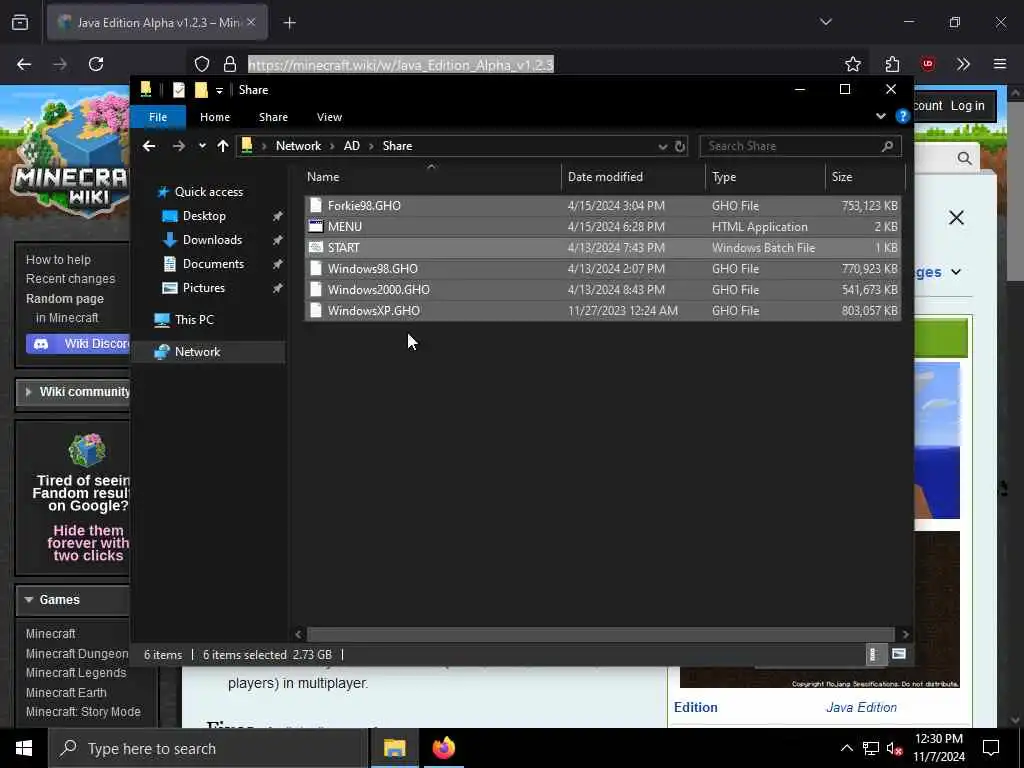Bookmark this page with the star icon
The height and width of the screenshot is (768, 1024).
(852, 64)
